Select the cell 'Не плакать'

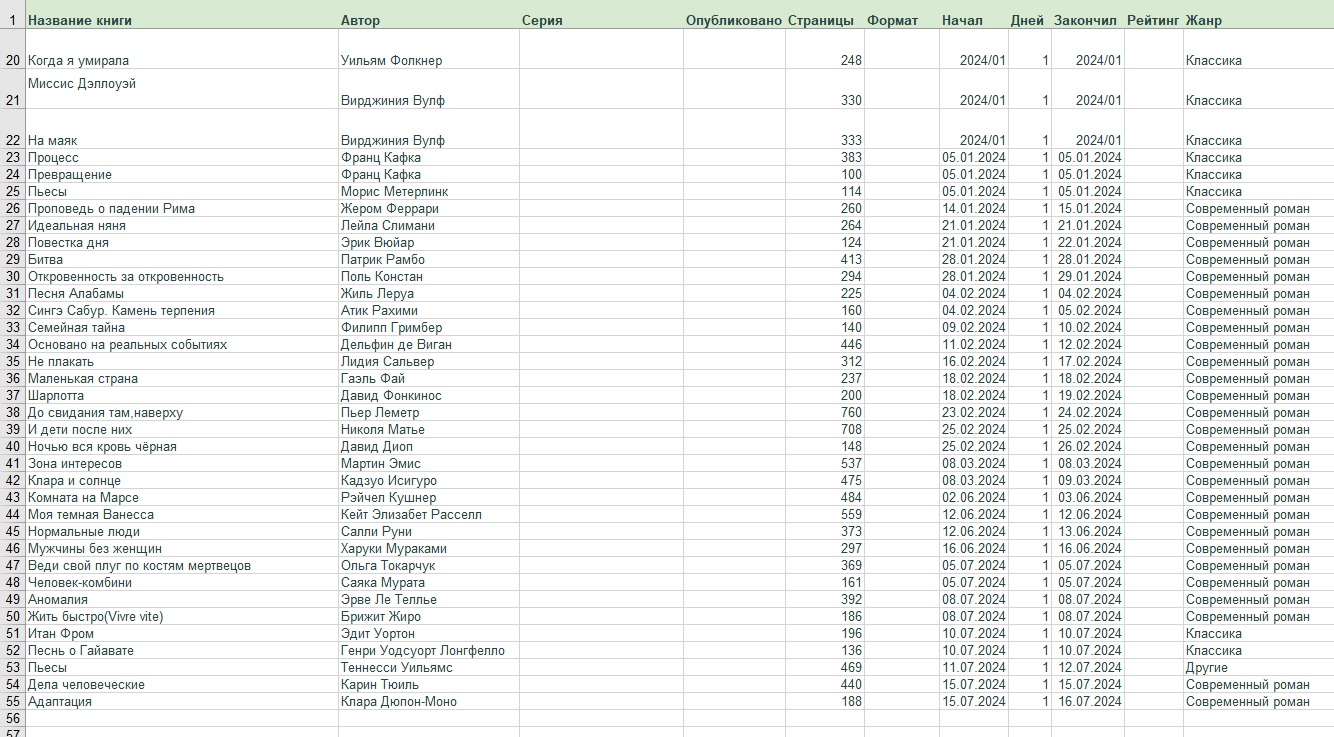pos(181,361)
